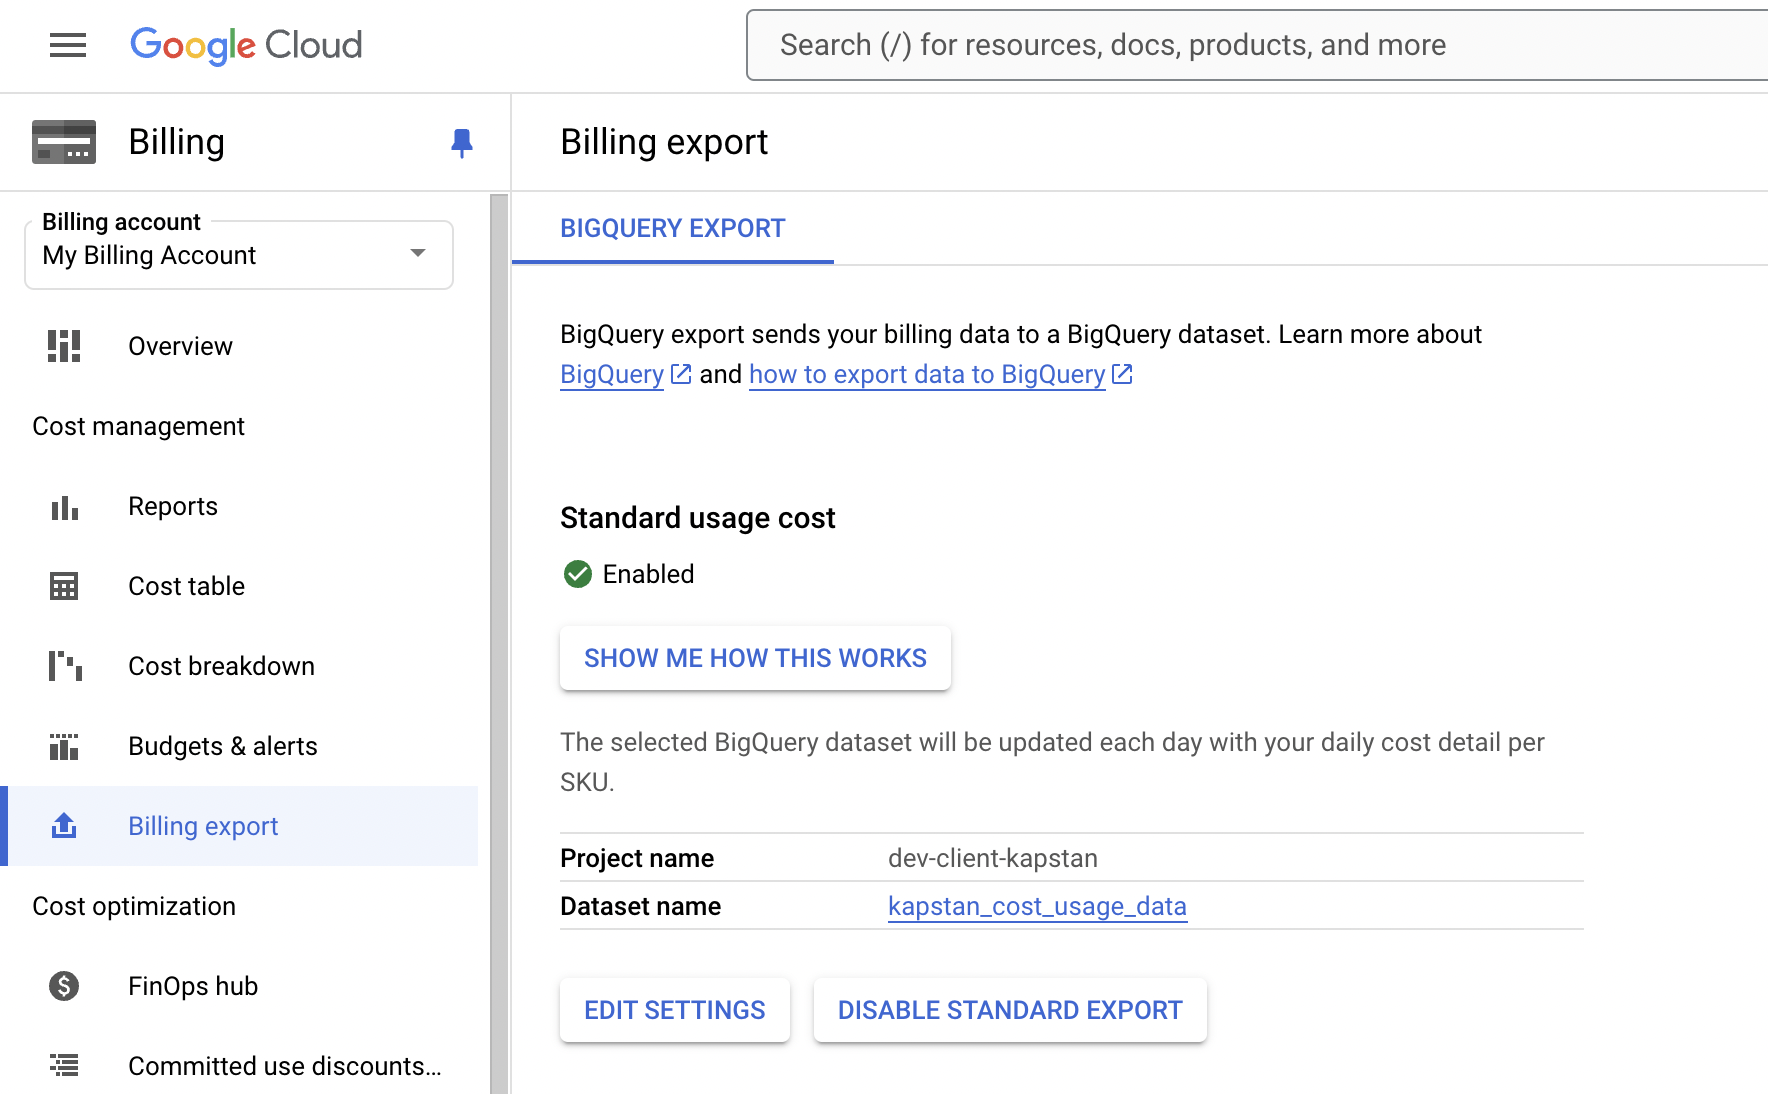Click the Google Cloud logo
1768x1094 pixels.
coord(246,45)
